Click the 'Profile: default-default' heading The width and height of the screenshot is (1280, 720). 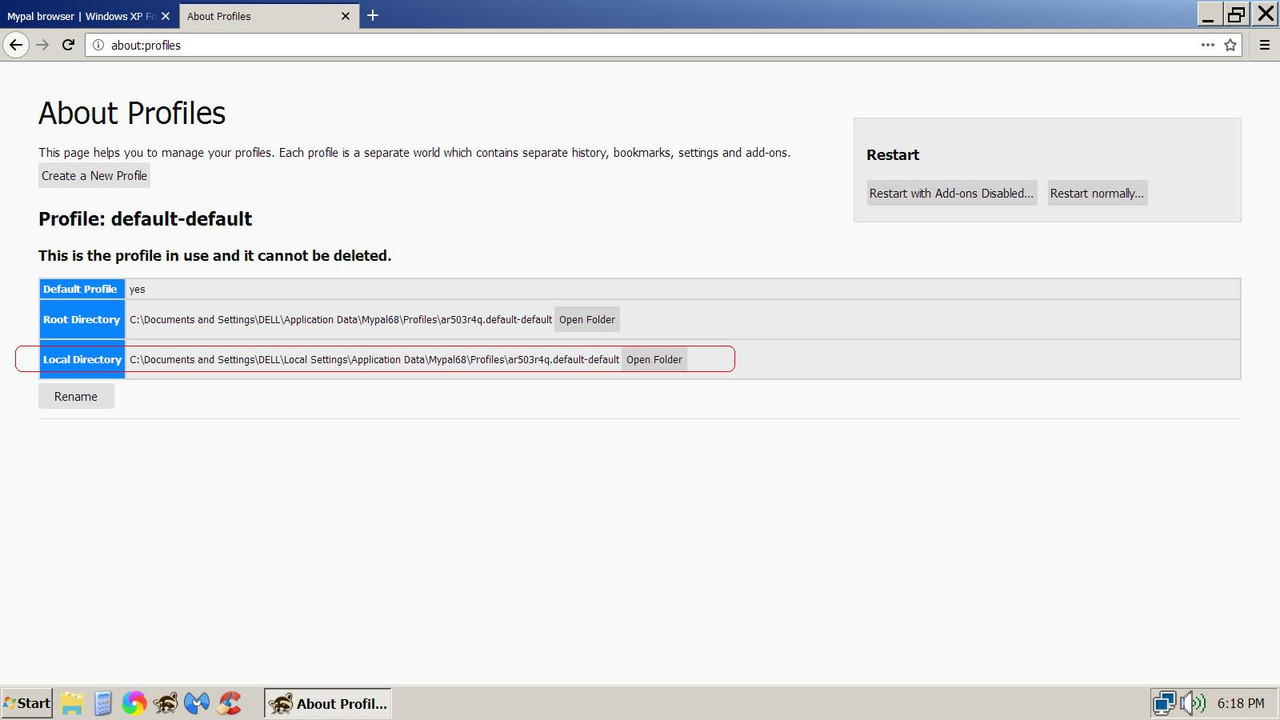(x=145, y=219)
